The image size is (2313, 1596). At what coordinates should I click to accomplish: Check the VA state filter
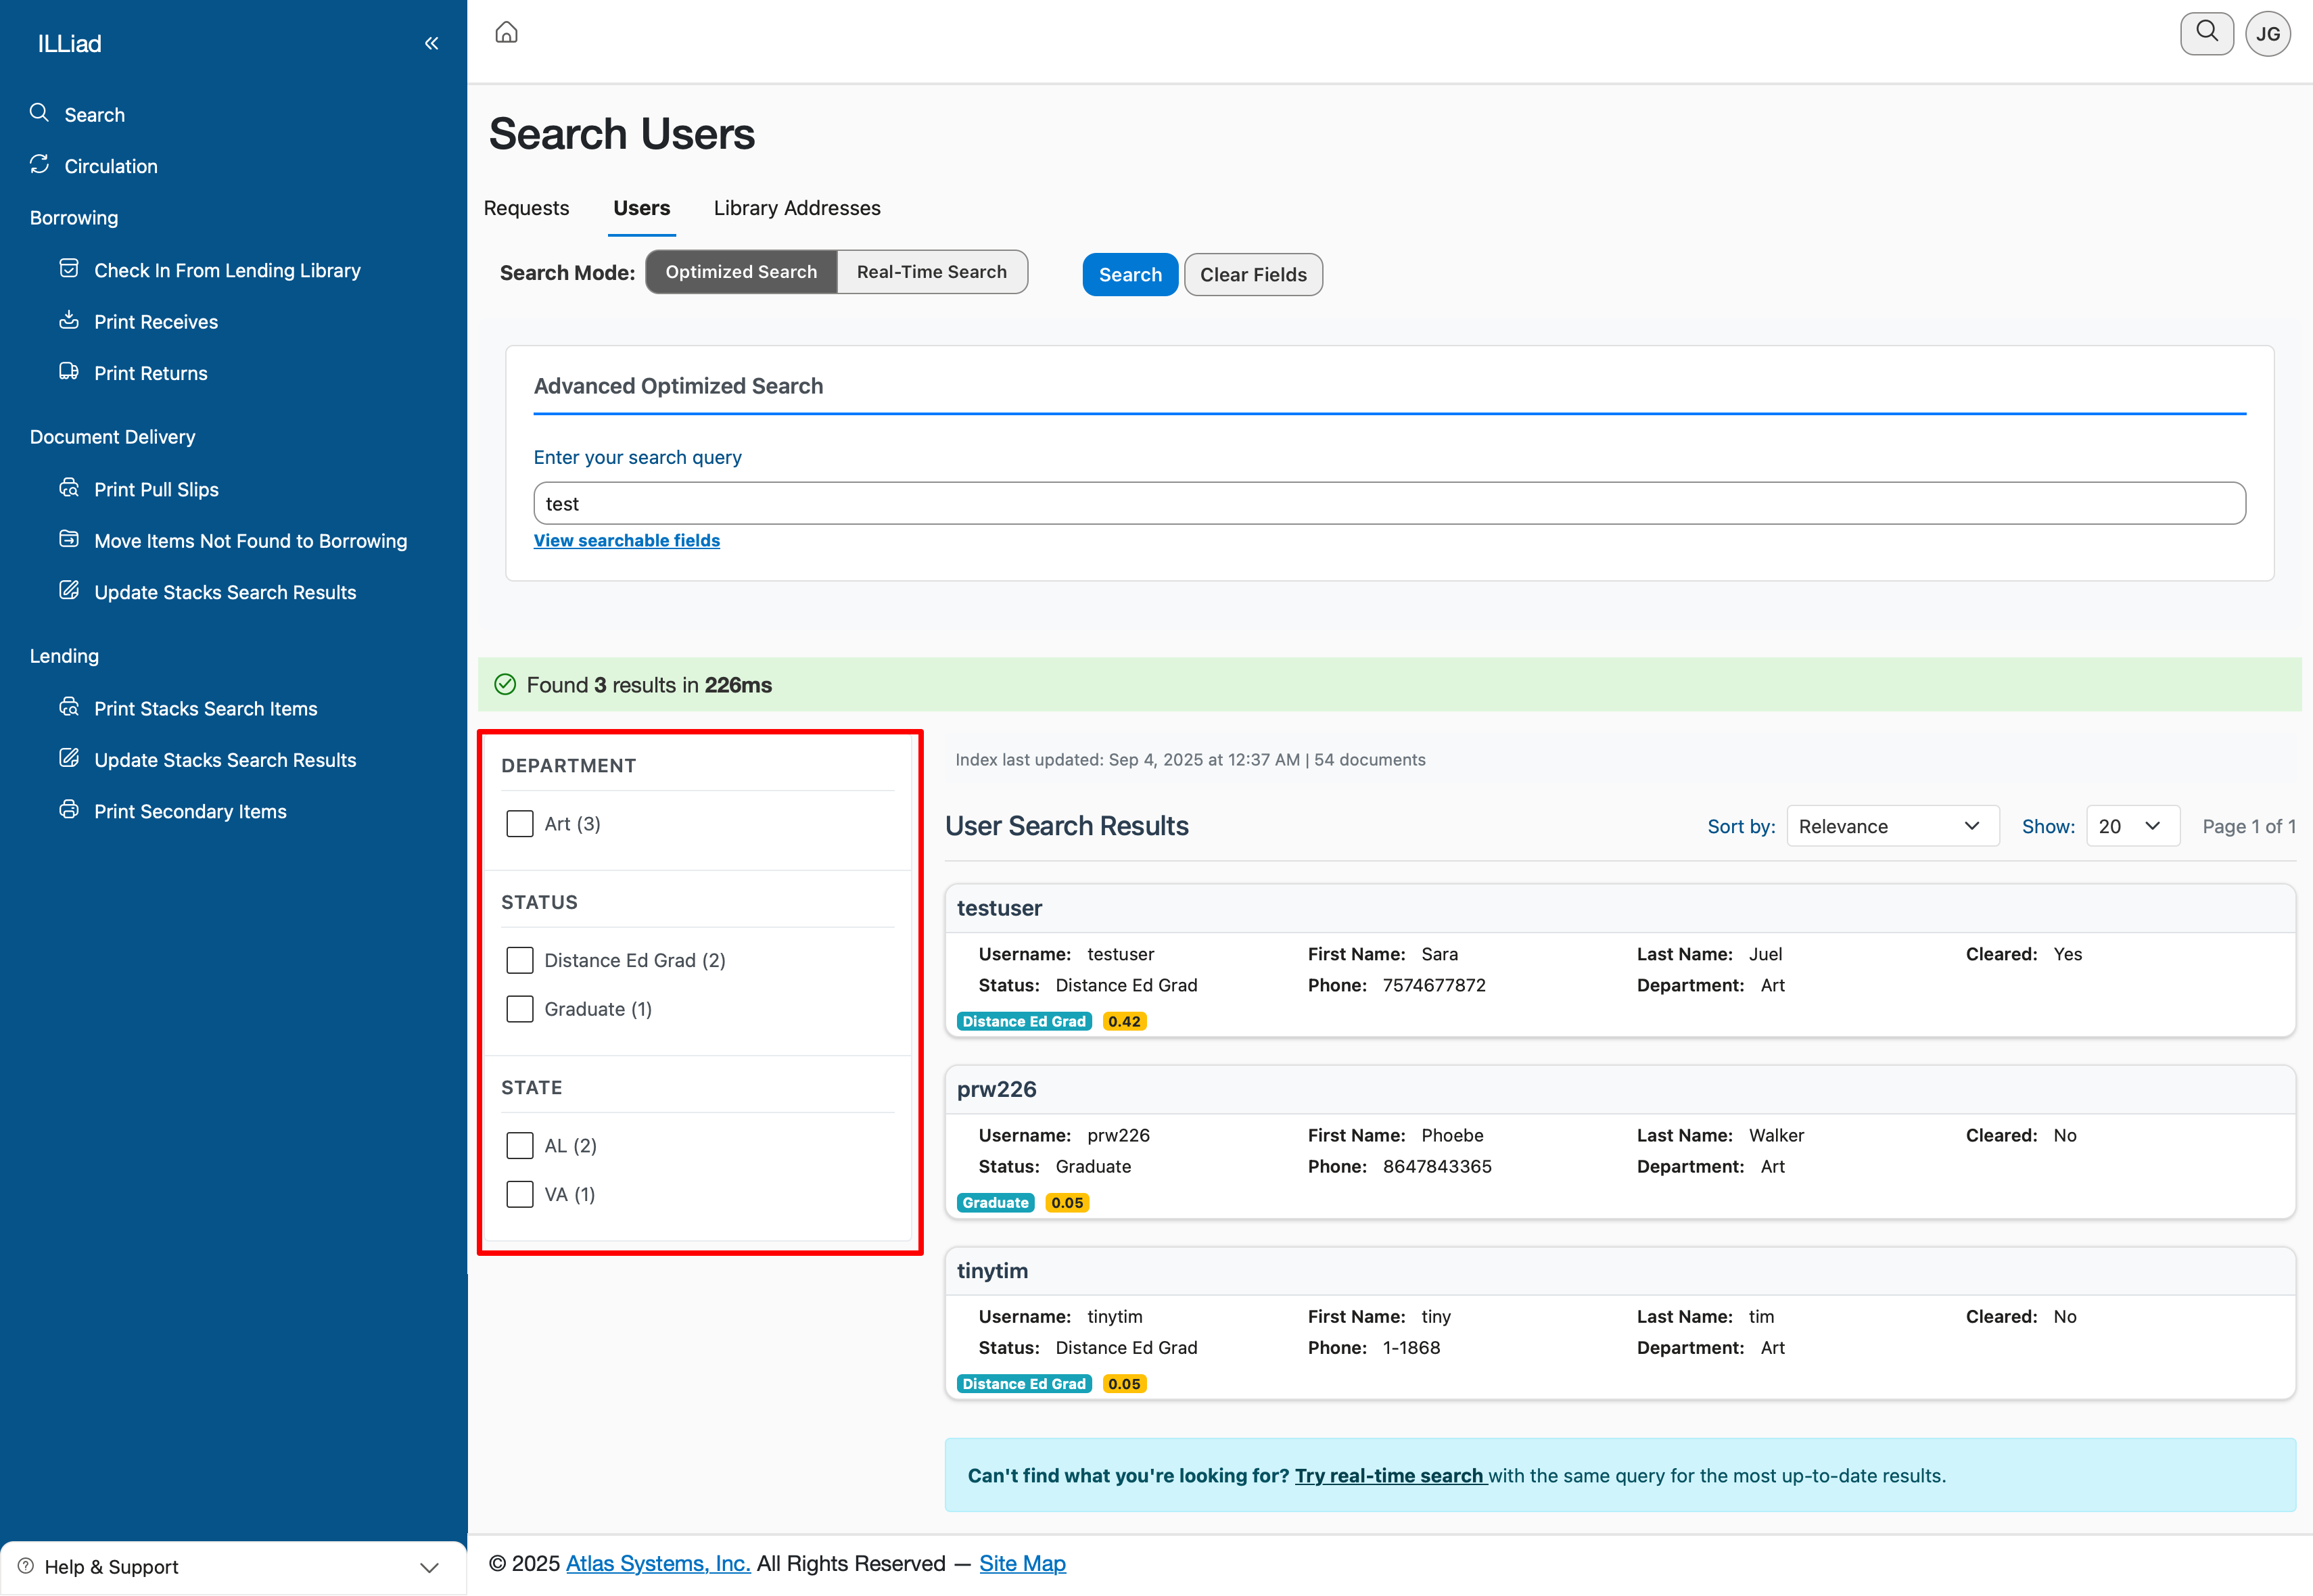(520, 1194)
